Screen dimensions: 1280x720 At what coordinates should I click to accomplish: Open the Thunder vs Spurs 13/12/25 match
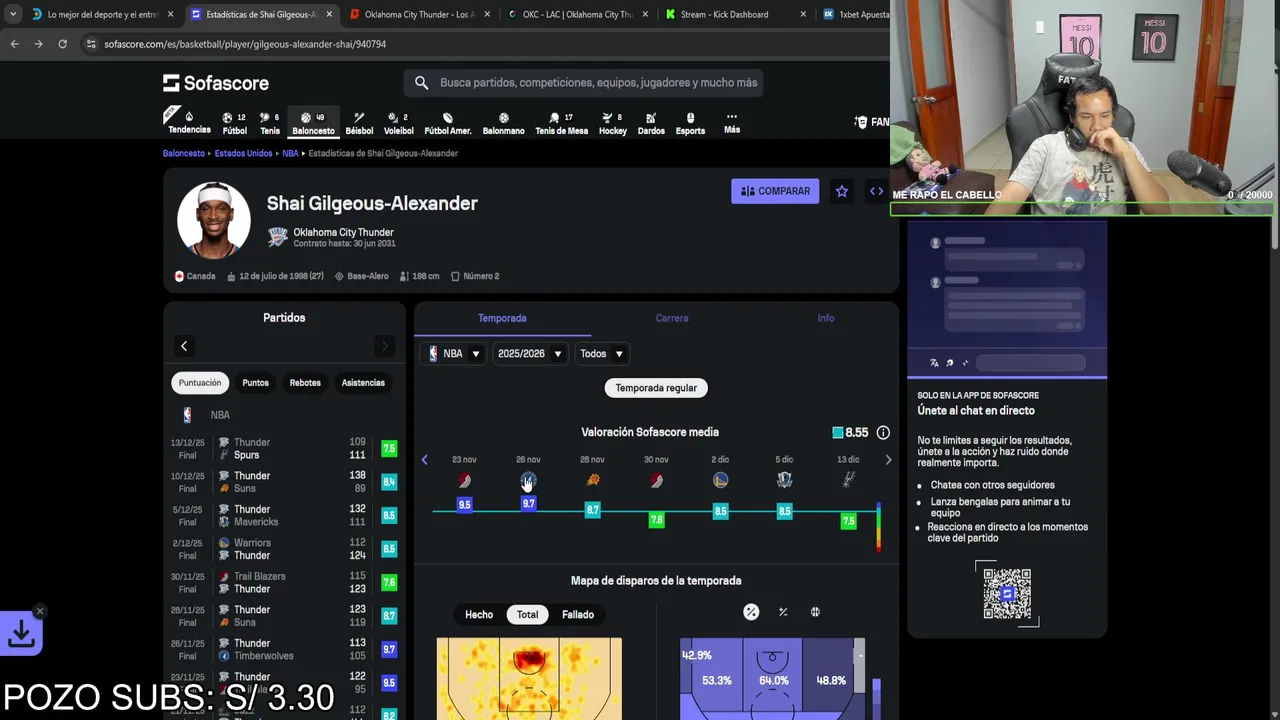(285, 448)
